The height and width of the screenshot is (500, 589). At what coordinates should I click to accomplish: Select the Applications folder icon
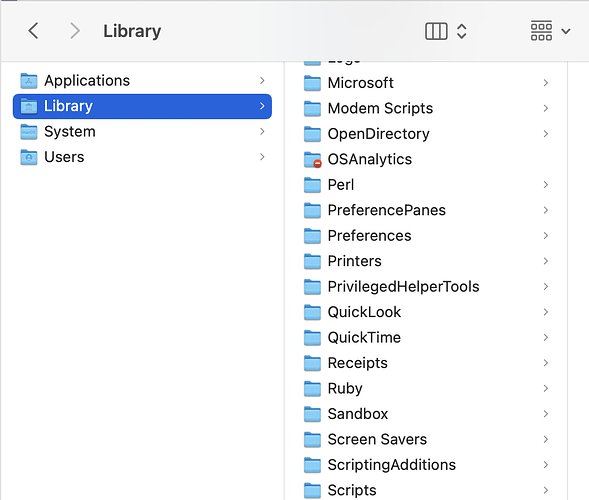click(x=29, y=81)
